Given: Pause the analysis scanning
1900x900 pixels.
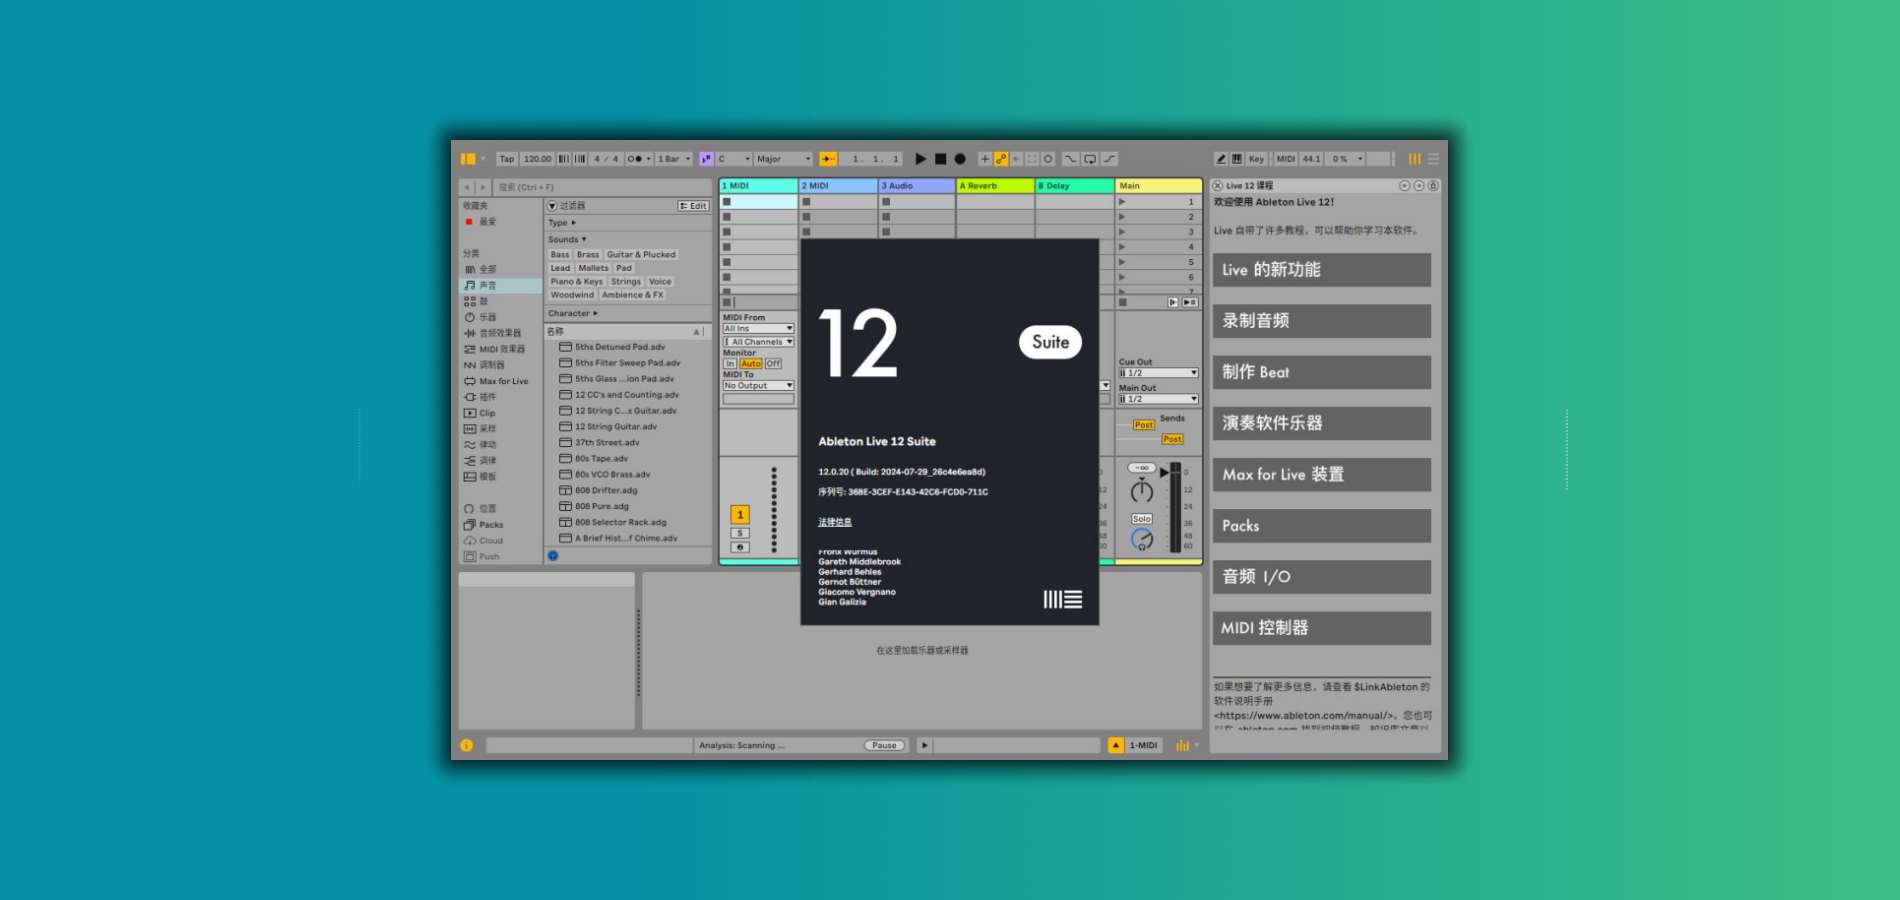Looking at the screenshot, I should pyautogui.click(x=884, y=745).
